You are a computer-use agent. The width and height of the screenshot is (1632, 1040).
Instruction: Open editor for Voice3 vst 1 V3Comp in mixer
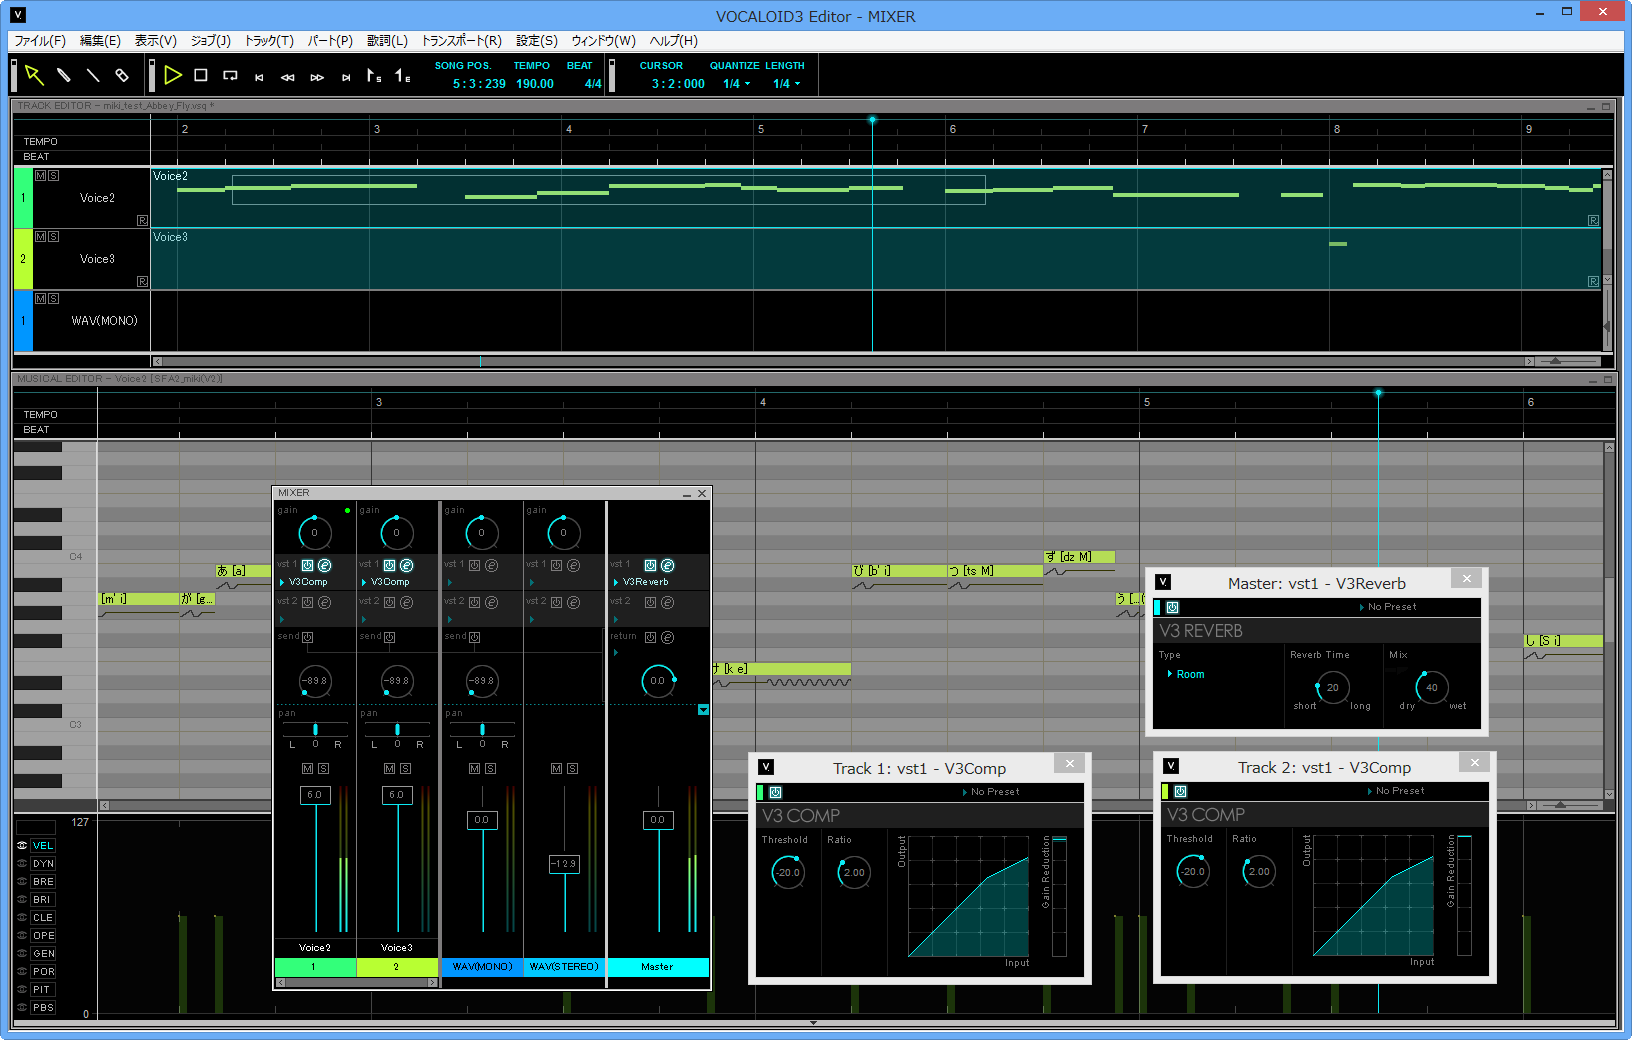(x=406, y=565)
